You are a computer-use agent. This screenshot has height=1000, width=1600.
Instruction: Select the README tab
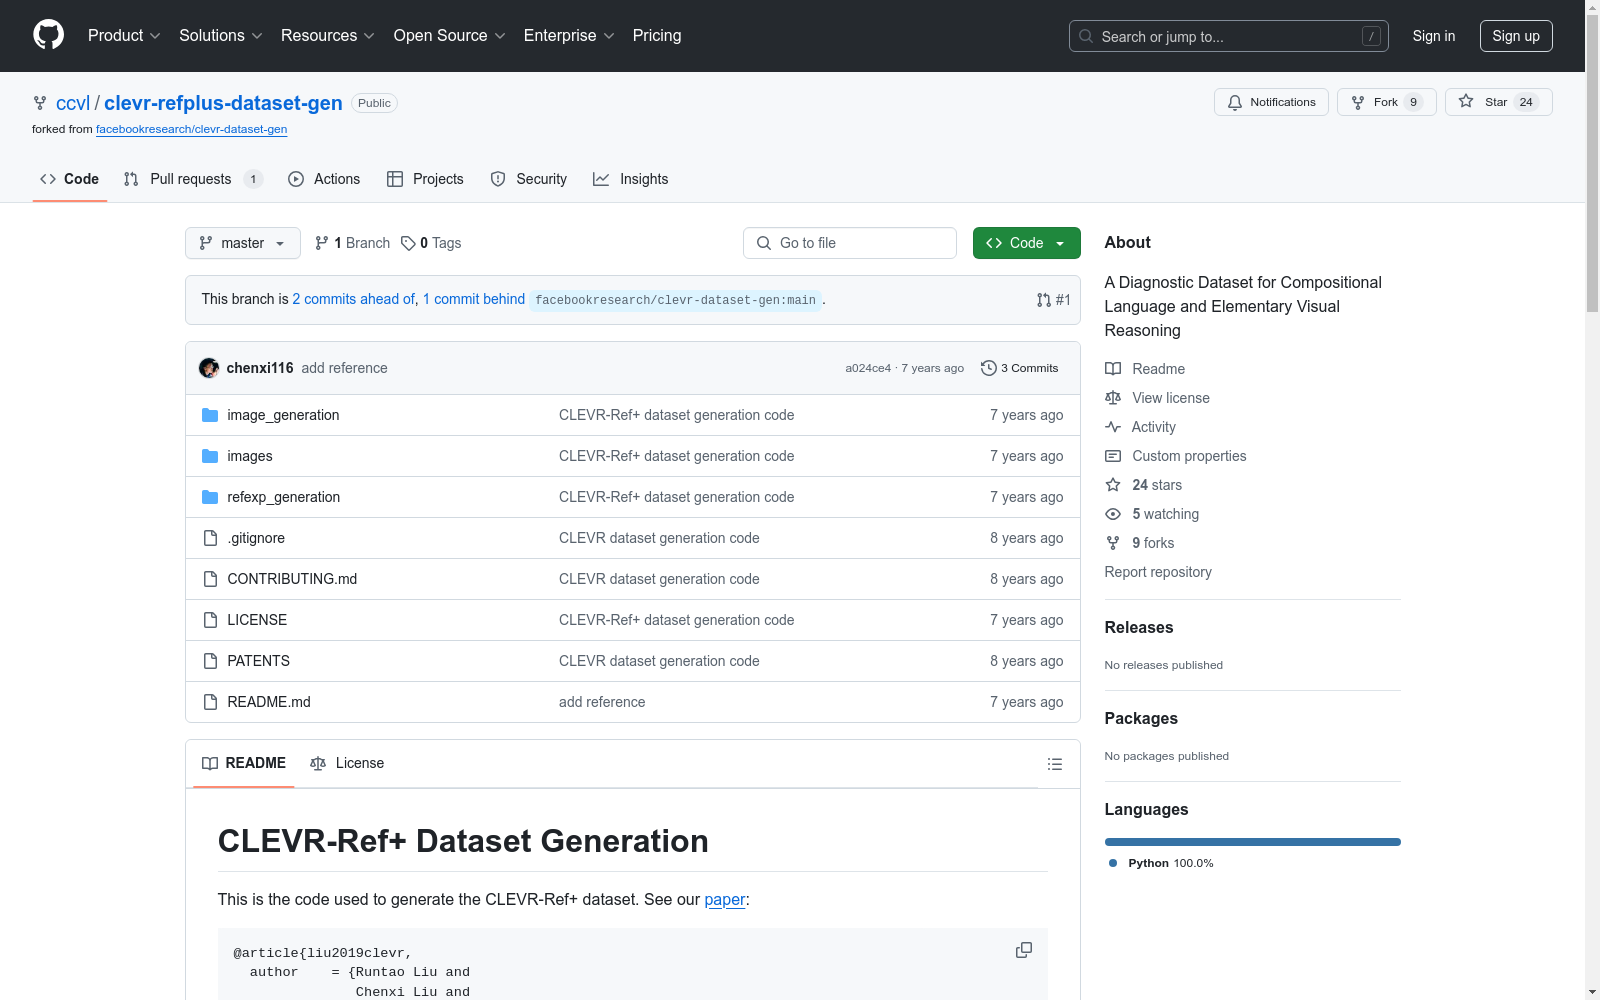[244, 763]
